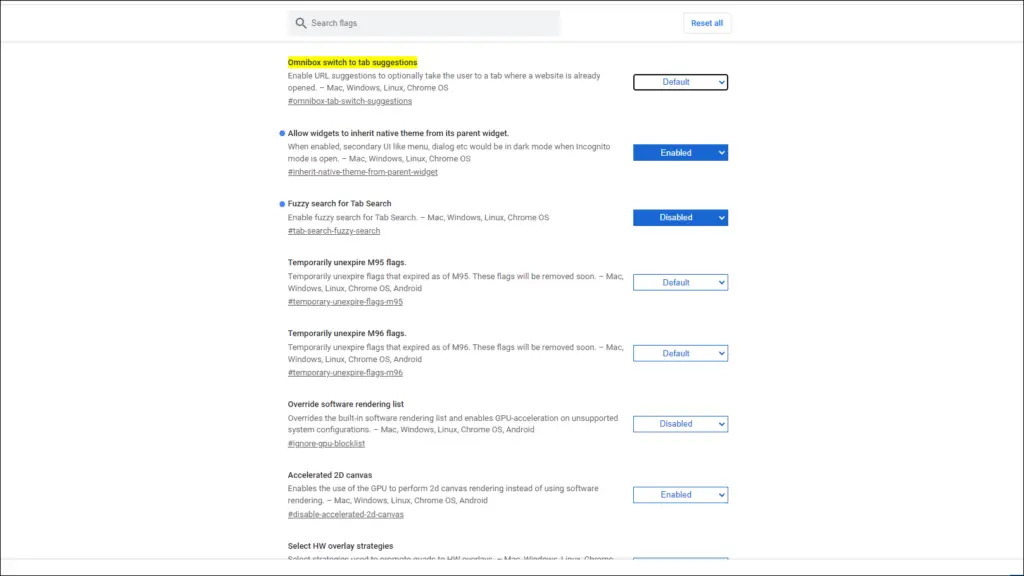1024x576 pixels.
Task: Follow the #temporary-unexpire-flags-m95 link
Action: (x=345, y=302)
